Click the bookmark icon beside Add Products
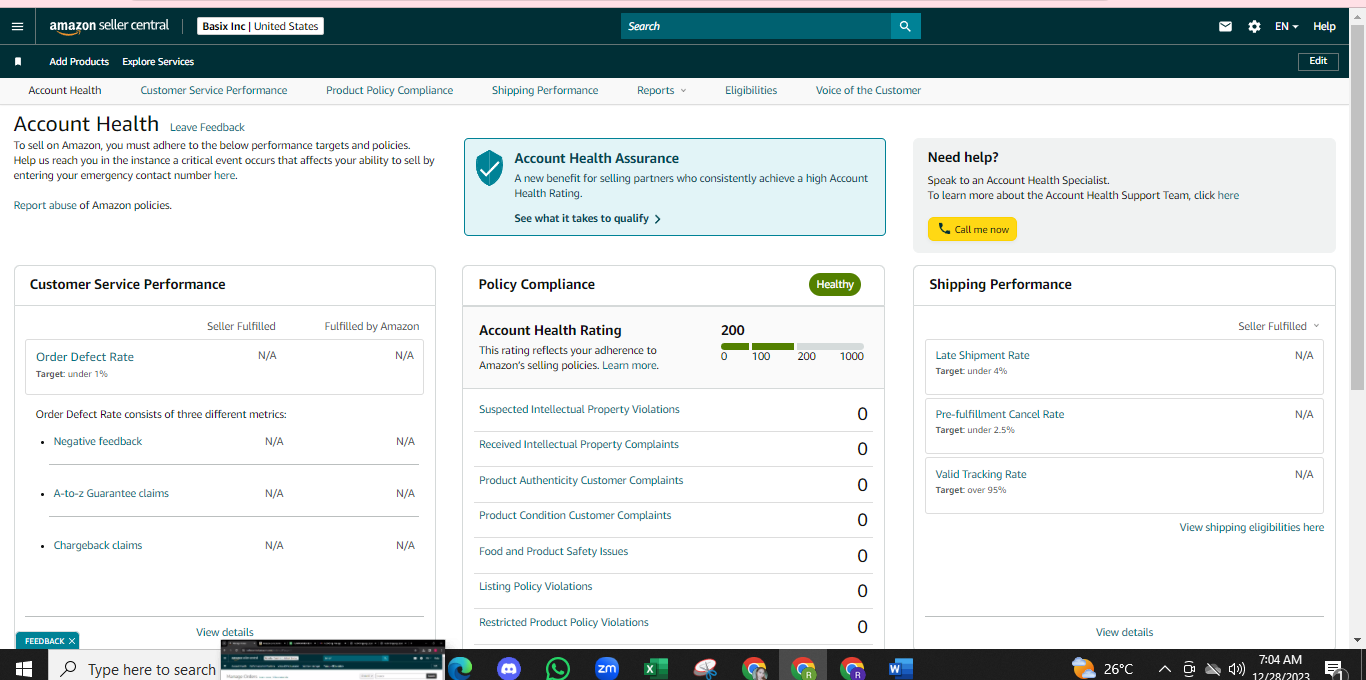The width and height of the screenshot is (1366, 680). point(18,62)
